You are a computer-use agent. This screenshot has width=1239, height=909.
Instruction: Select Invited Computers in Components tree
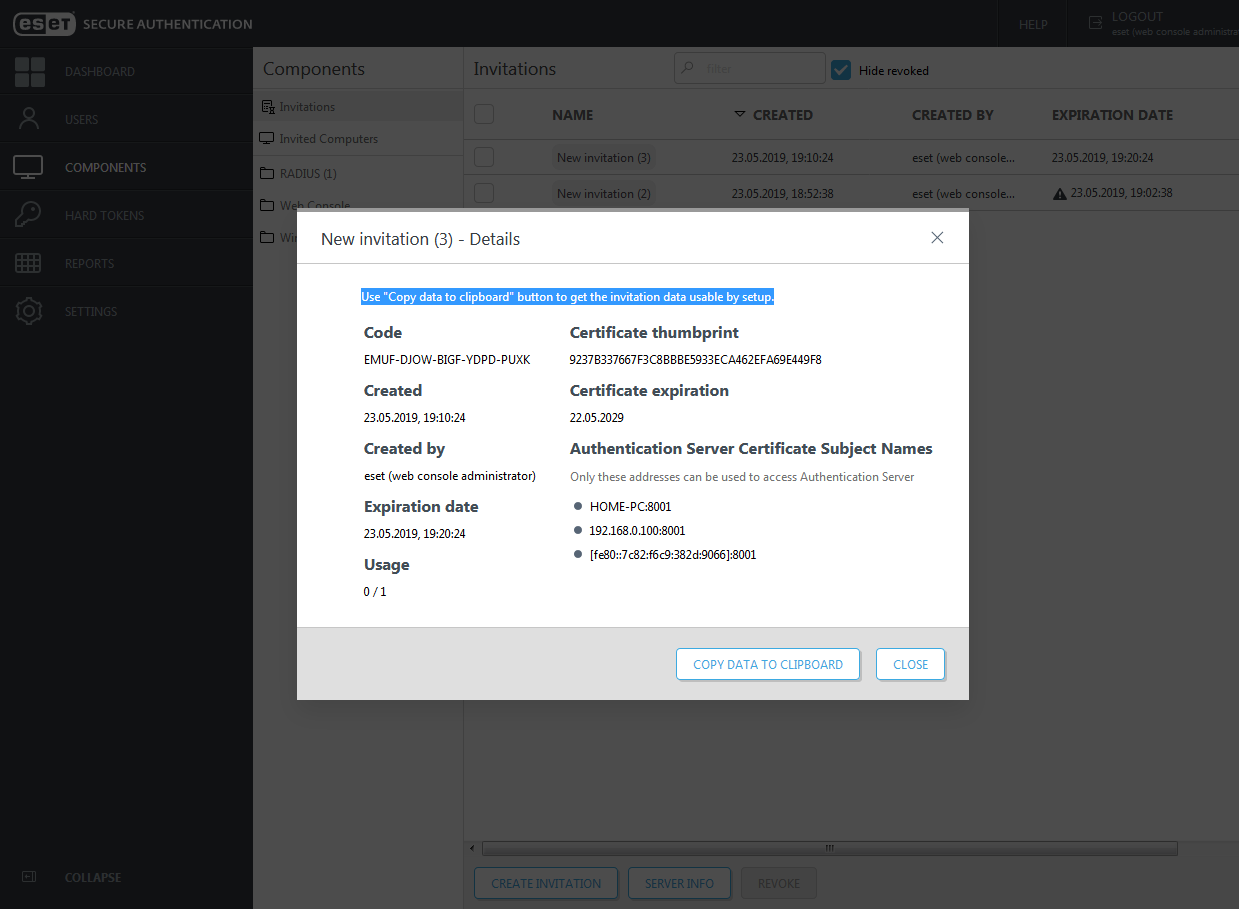329,139
